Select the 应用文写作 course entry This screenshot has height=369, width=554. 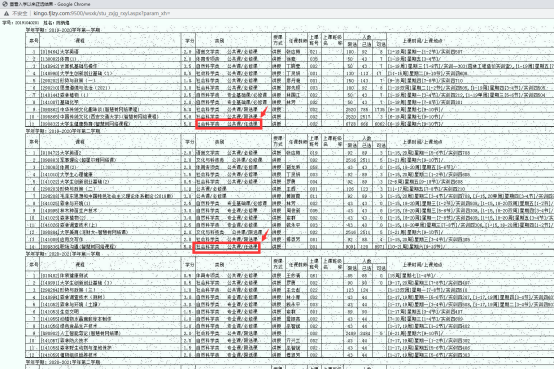[x=62, y=239]
